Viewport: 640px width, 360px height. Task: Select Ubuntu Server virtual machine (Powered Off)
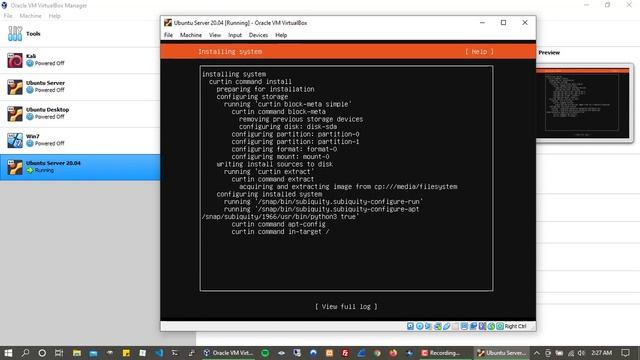[80, 87]
